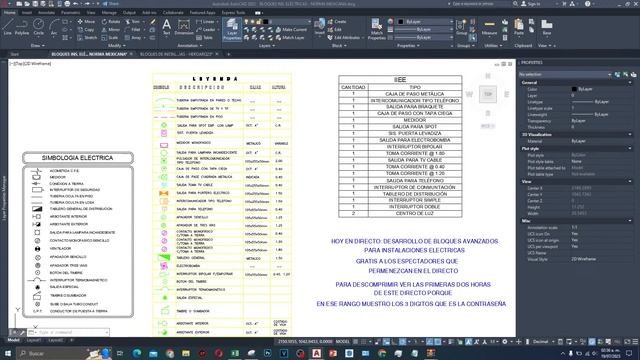Select the Dimension tool
The width and height of the screenshot is (640, 360).
184,27
